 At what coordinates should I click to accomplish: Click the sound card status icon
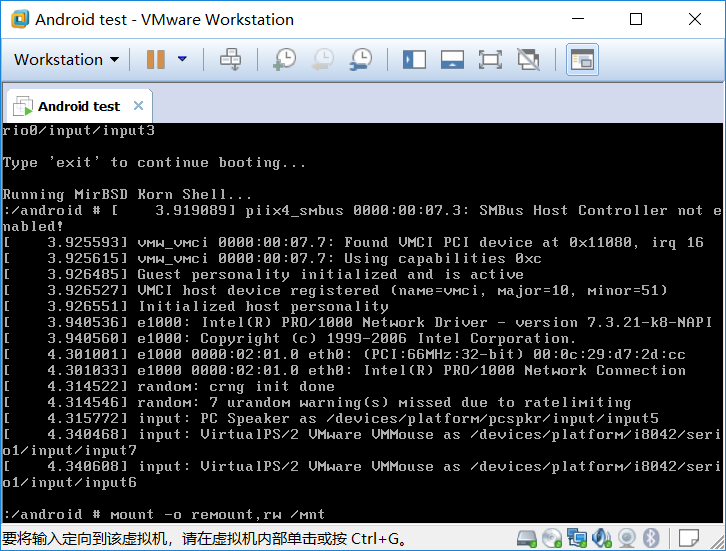601,538
